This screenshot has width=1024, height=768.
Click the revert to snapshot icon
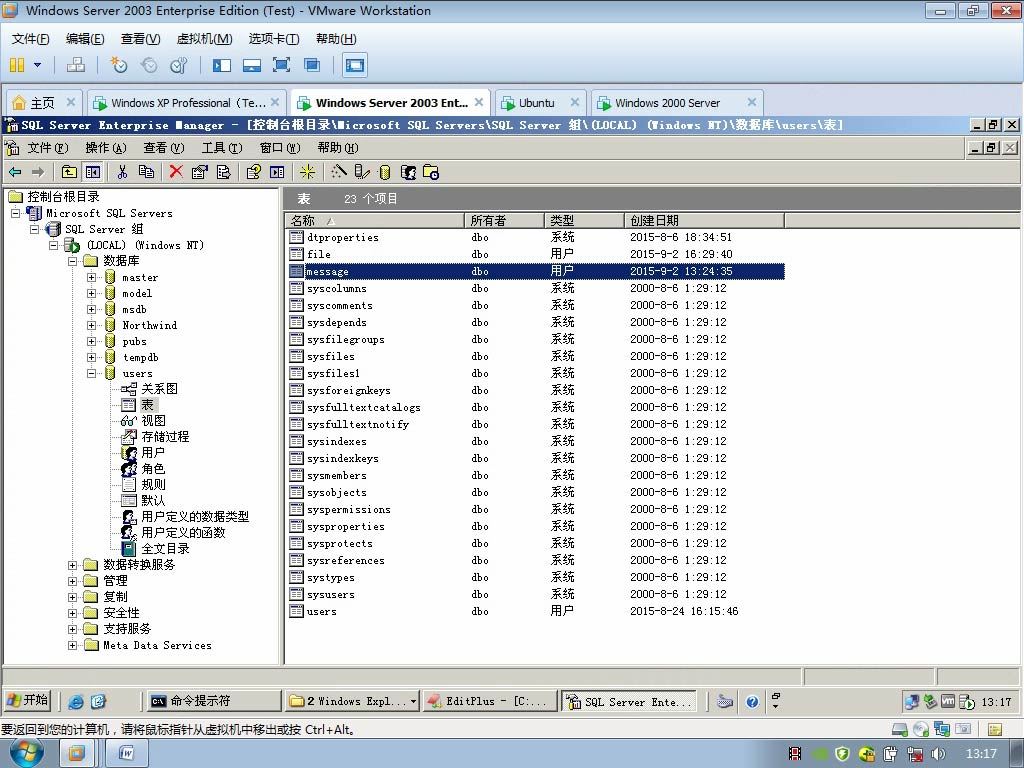pos(149,65)
